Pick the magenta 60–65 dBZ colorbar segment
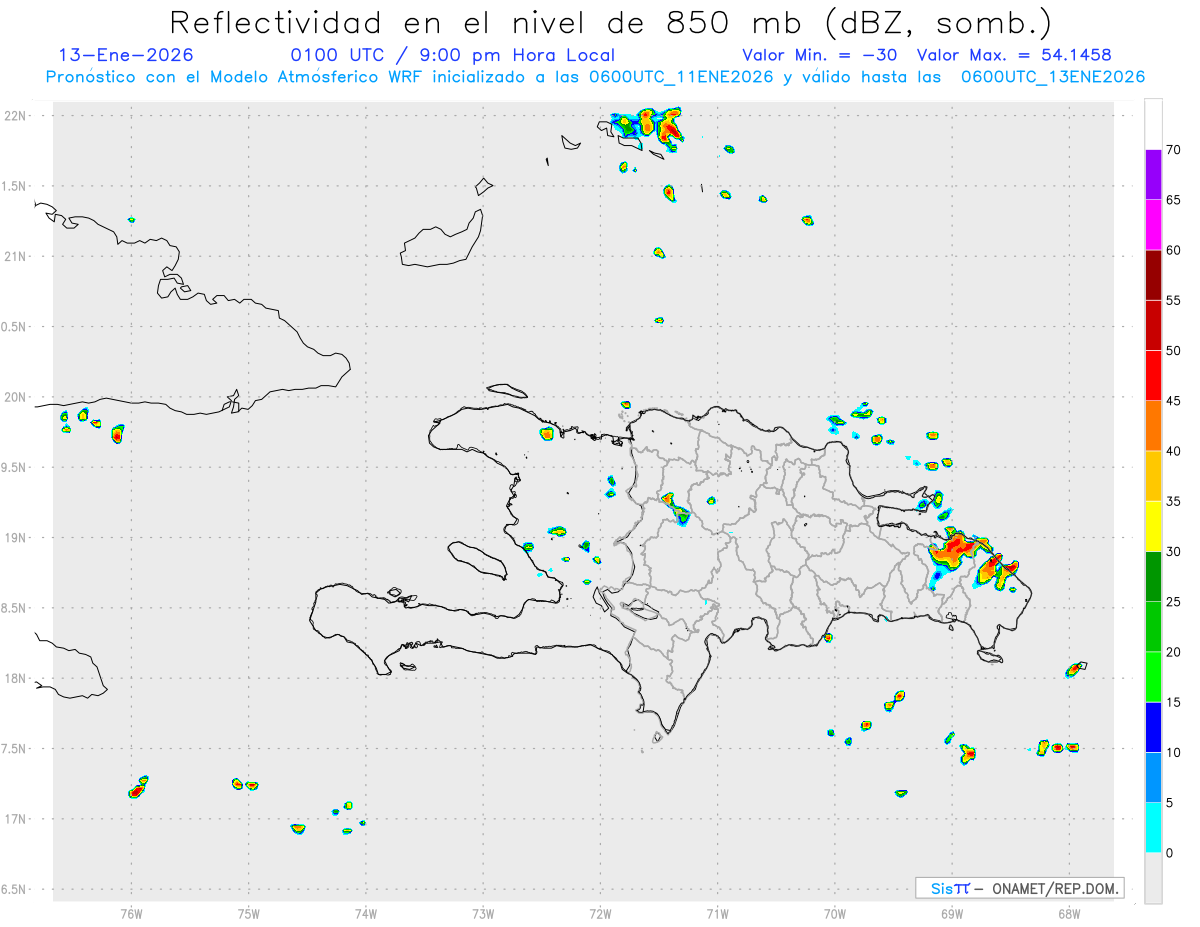This screenshot has width=1200, height=927. click(x=1153, y=225)
